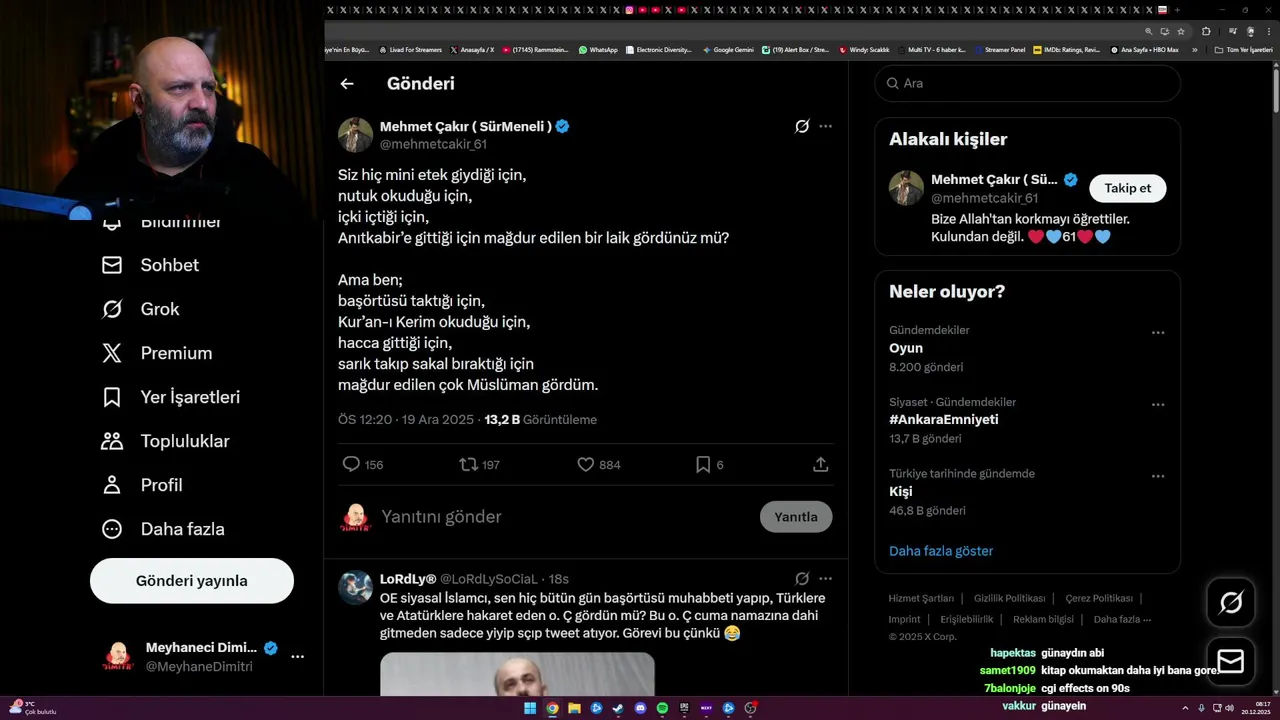Open Epic Games launcher from the taskbar
The width and height of the screenshot is (1280, 720).
(x=684, y=708)
